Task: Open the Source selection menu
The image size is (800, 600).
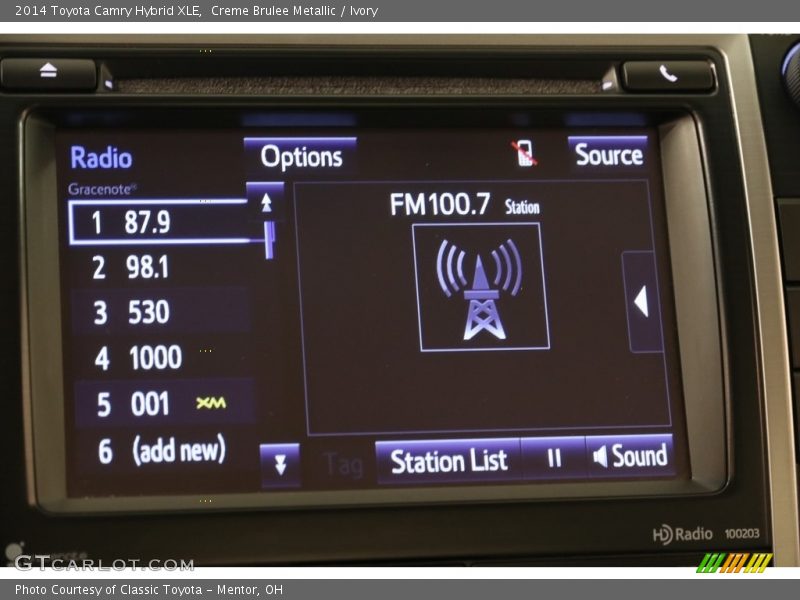Action: [608, 155]
